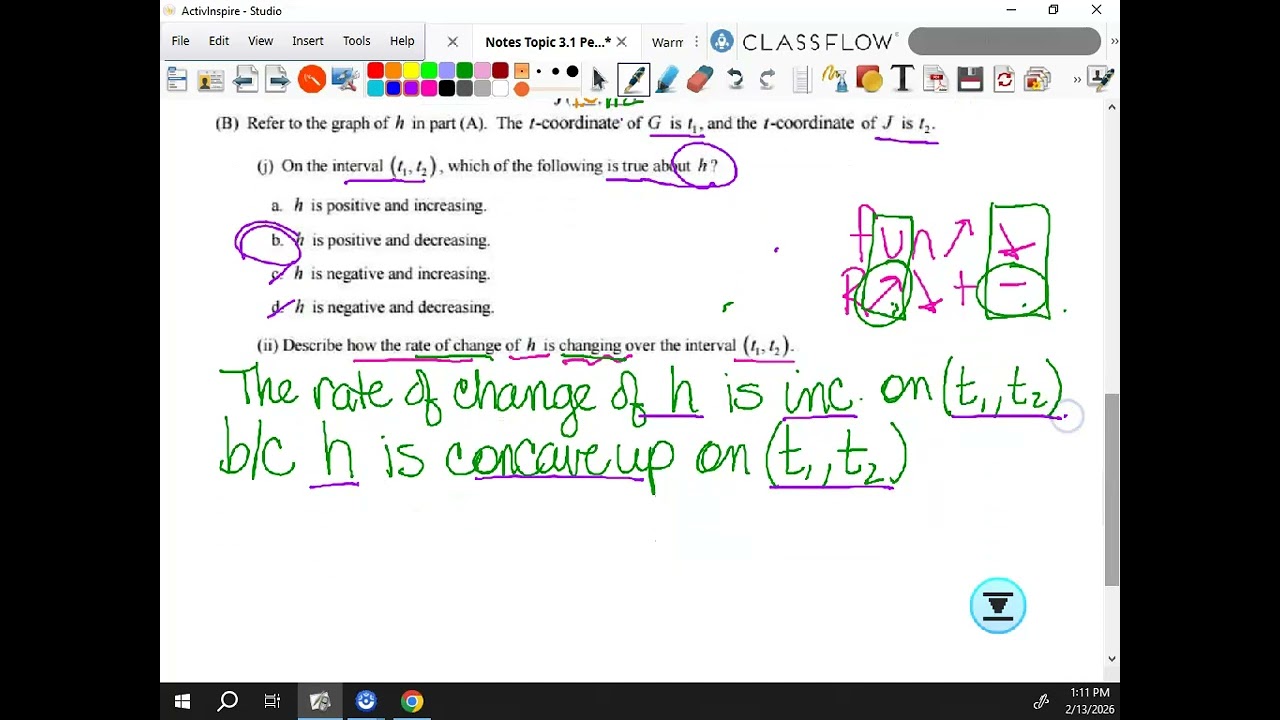Open Google Chrome from taskbar
This screenshot has height=720, width=1280.
[x=412, y=701]
